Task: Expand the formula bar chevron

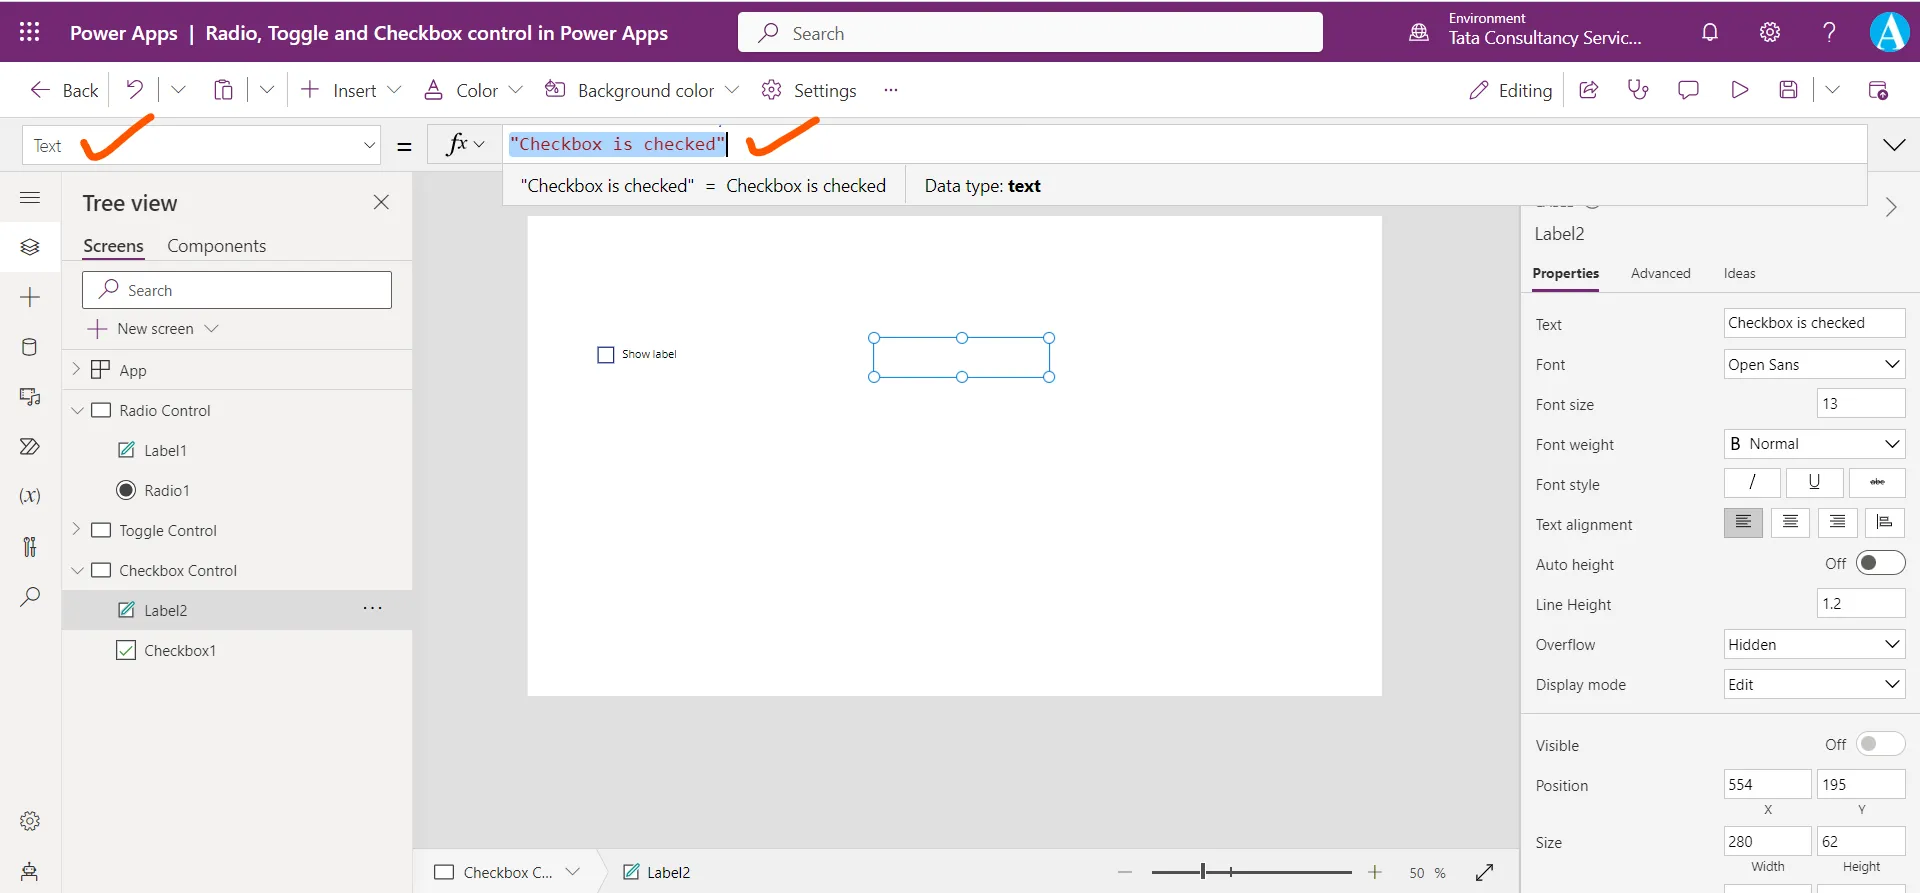Action: pos(1894,145)
